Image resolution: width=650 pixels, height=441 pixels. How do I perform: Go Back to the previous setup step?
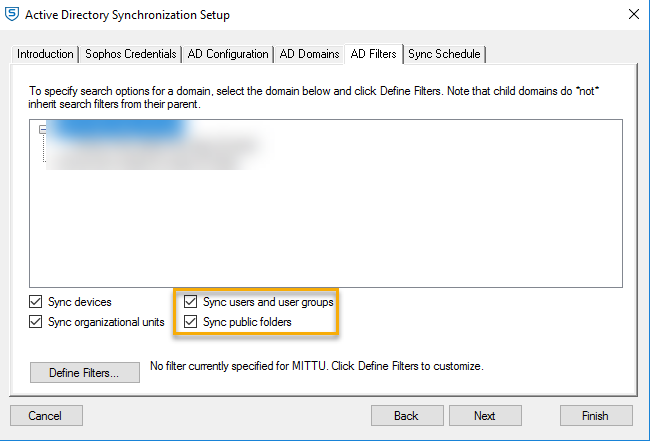point(406,415)
